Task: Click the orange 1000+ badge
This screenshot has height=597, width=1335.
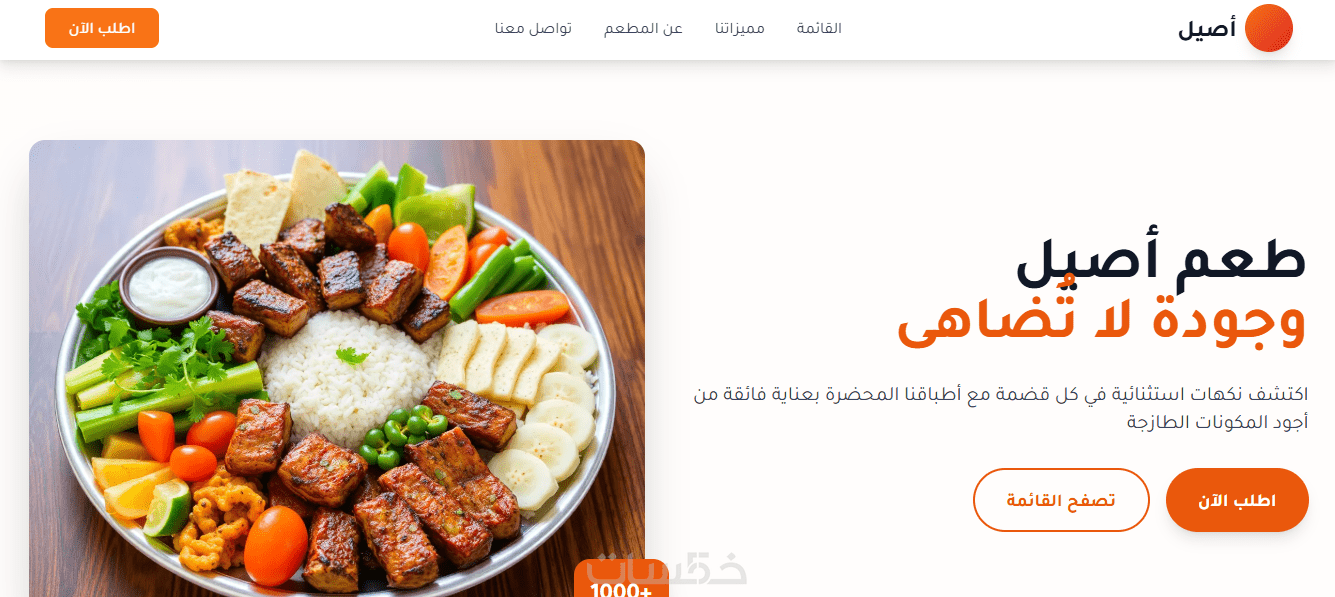Action: click(621, 580)
